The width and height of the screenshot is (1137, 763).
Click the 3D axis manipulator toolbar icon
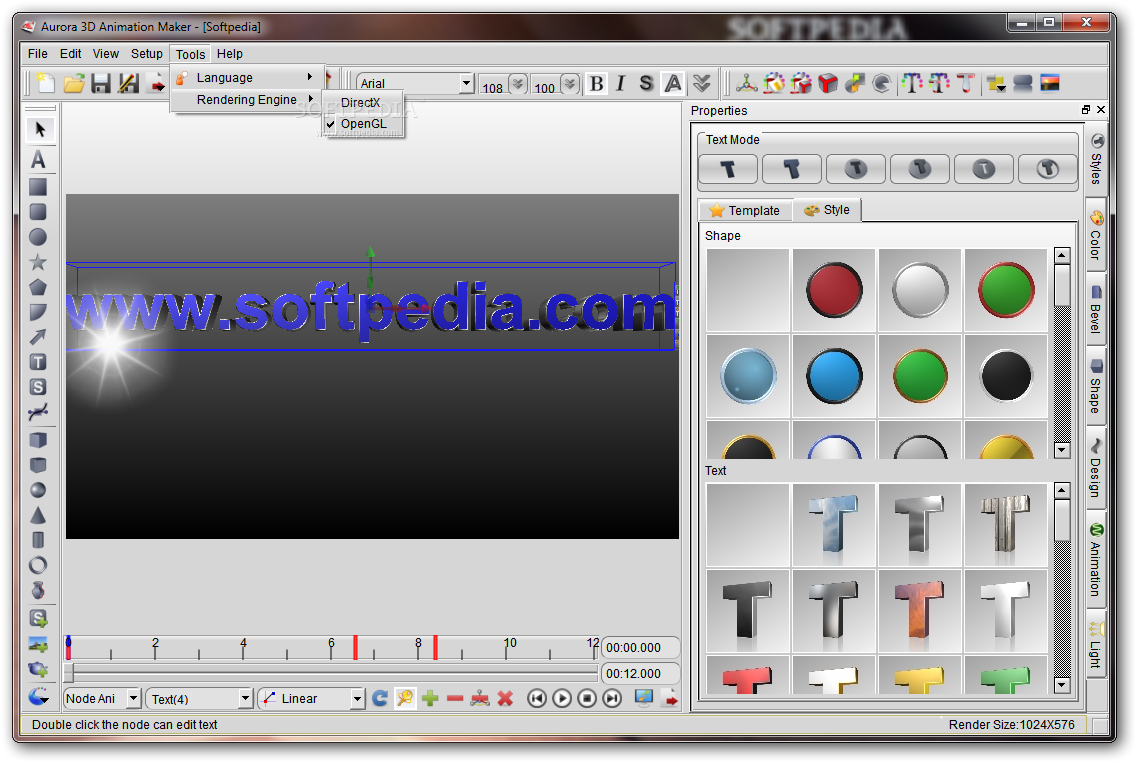747,83
